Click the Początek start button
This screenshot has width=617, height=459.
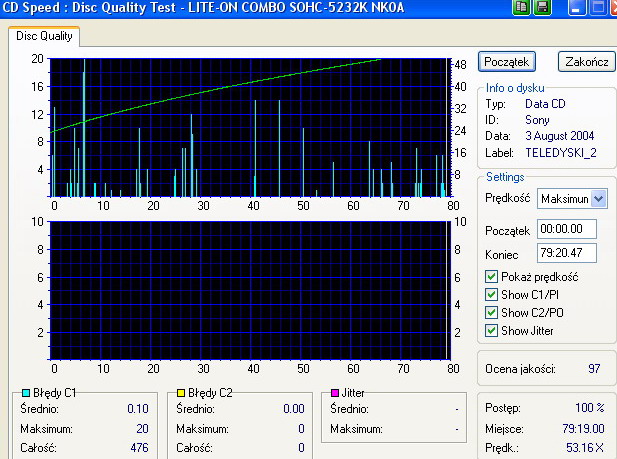tap(507, 62)
